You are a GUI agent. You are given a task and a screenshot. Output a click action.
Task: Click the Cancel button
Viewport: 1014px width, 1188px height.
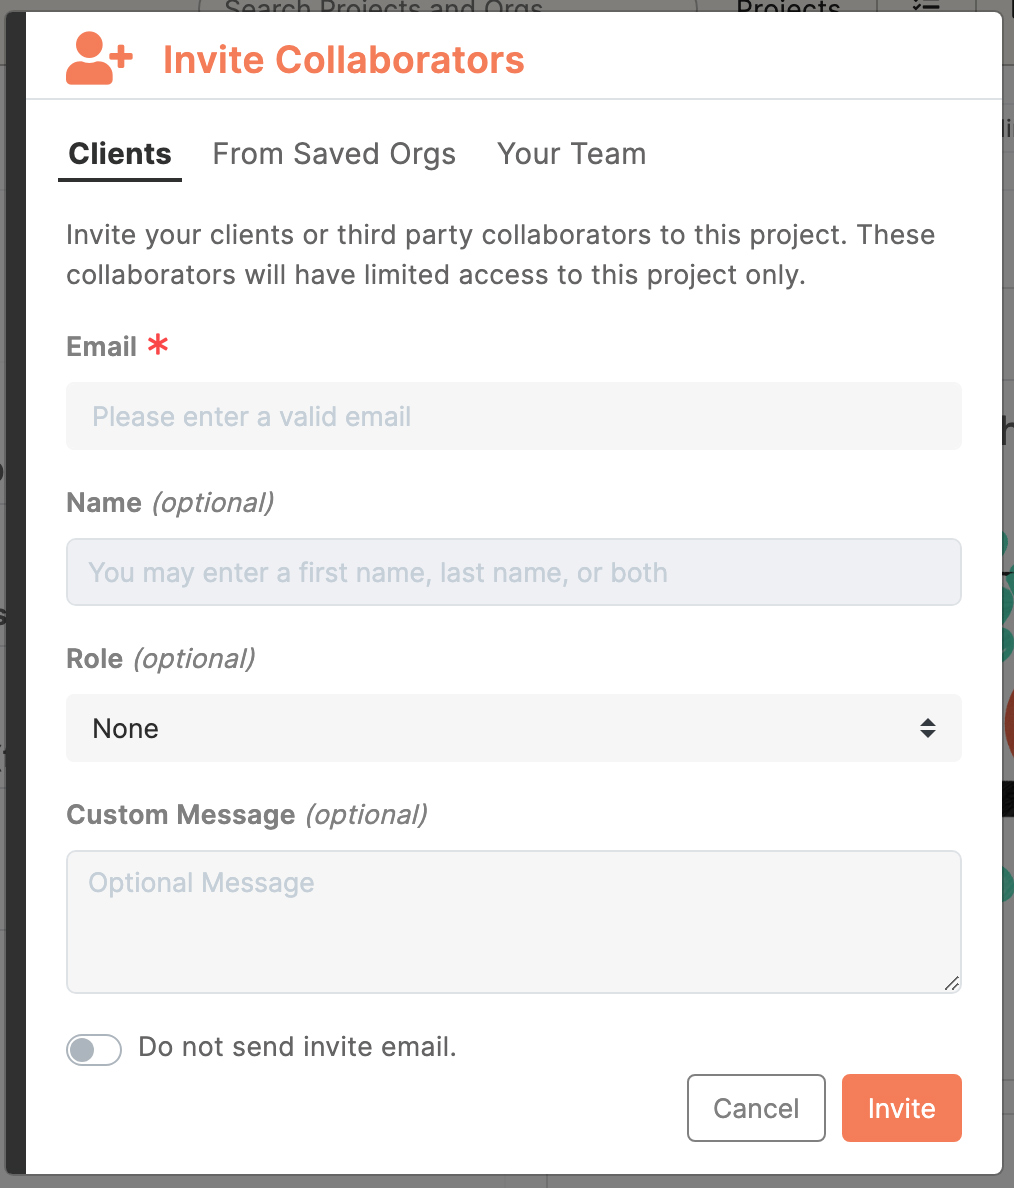coord(756,1108)
